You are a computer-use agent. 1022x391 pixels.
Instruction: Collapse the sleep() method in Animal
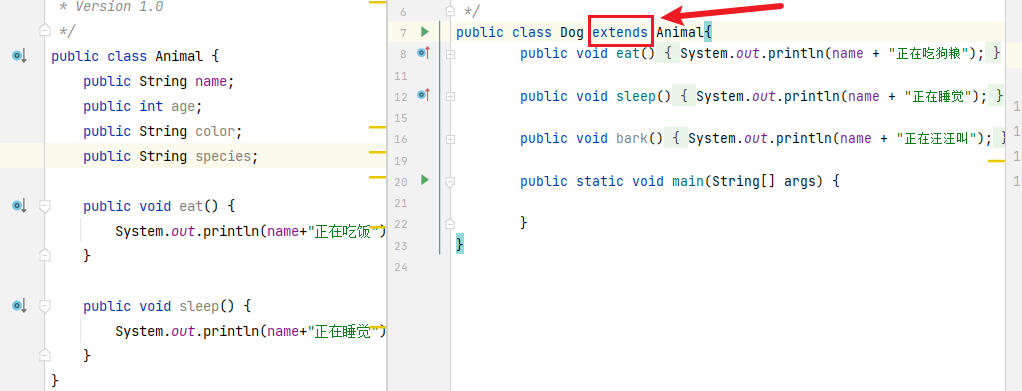(x=44, y=306)
